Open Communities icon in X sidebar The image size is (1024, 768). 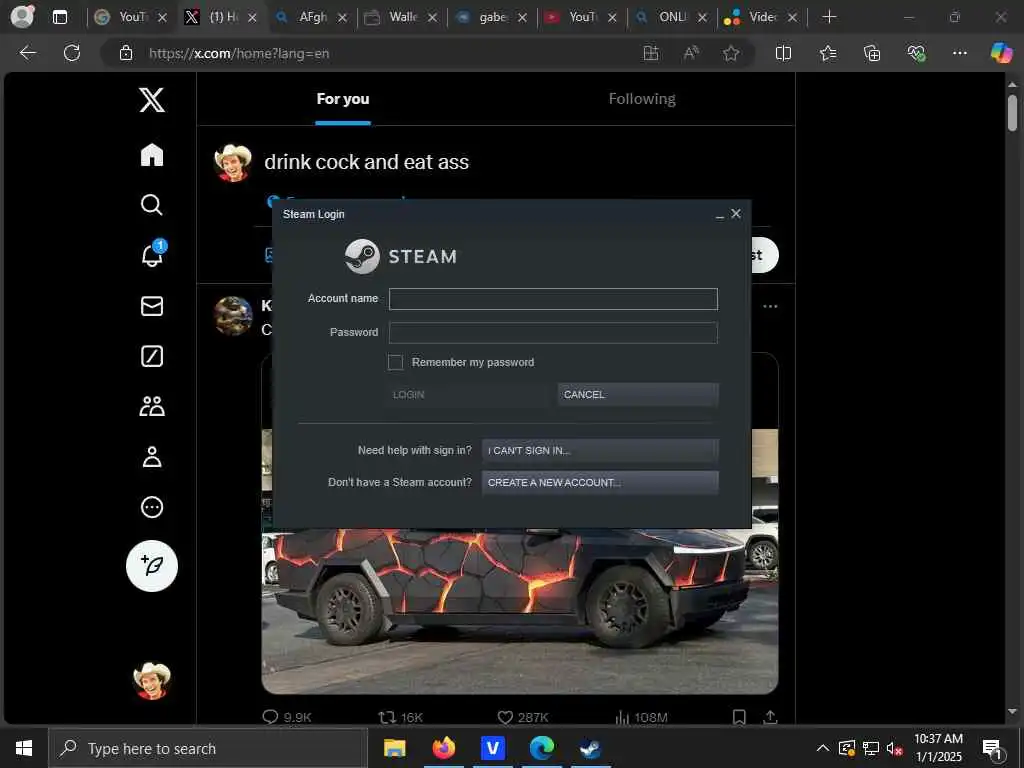[152, 406]
